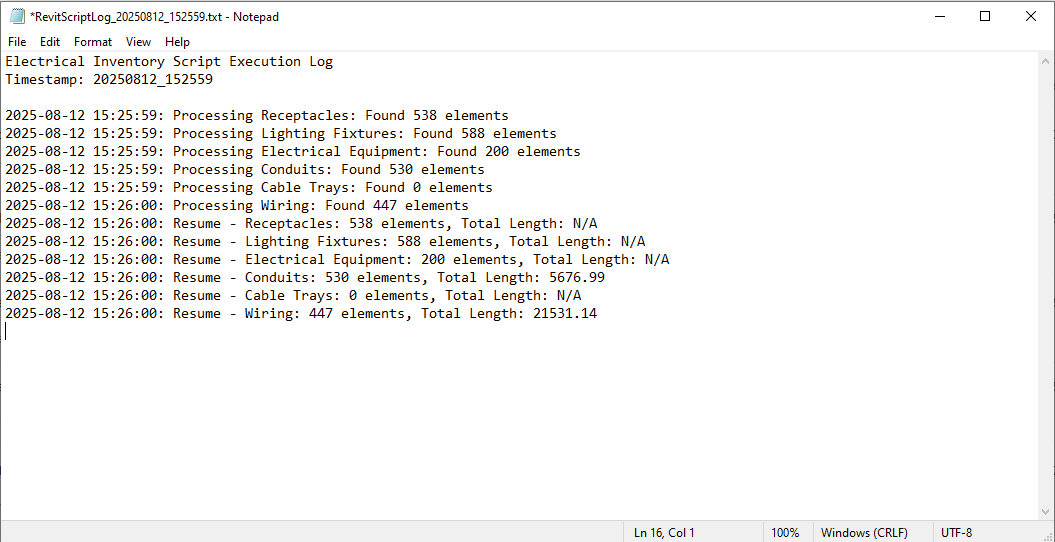Click the Resume - Conduits log line
Screen dimensions: 1055x542
304,278
